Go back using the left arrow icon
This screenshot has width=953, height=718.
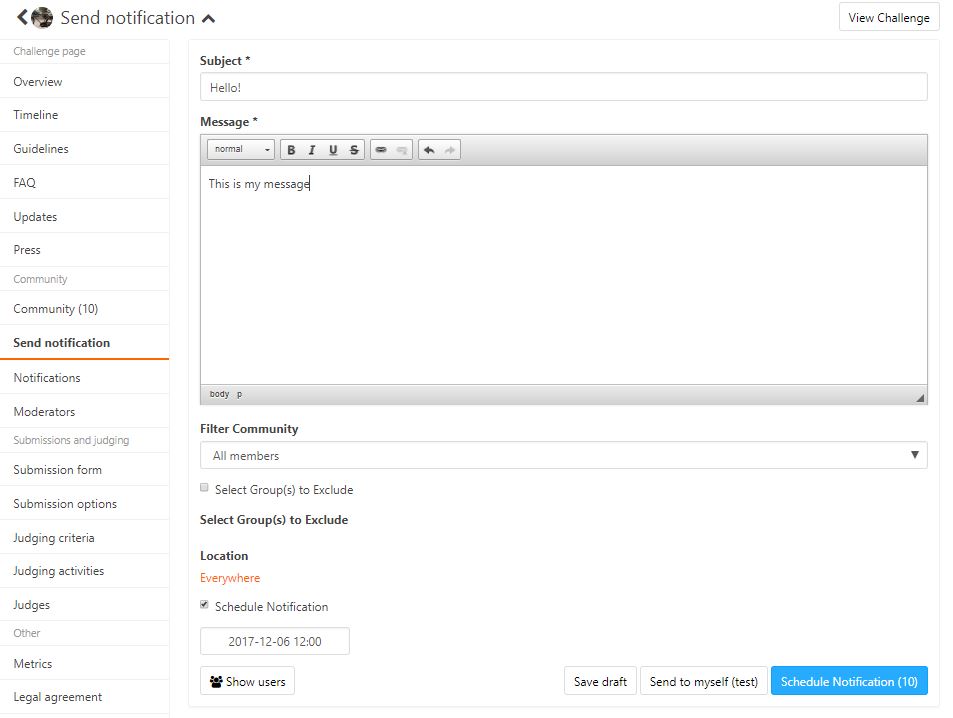coord(22,17)
